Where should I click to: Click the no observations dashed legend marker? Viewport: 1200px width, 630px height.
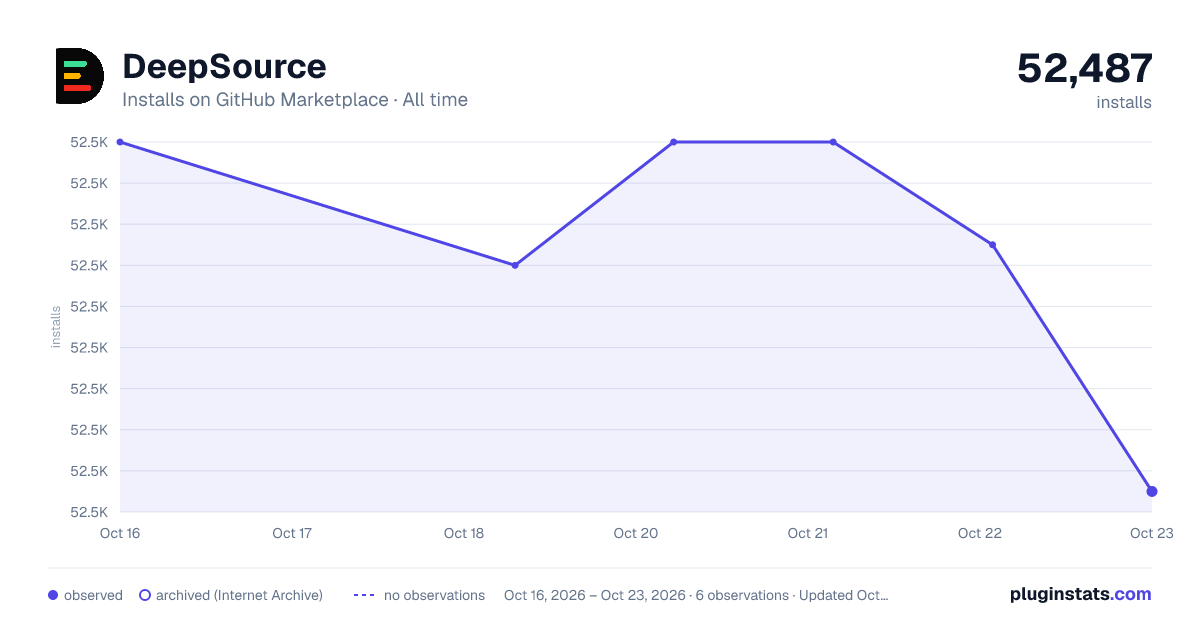pyautogui.click(x=364, y=595)
